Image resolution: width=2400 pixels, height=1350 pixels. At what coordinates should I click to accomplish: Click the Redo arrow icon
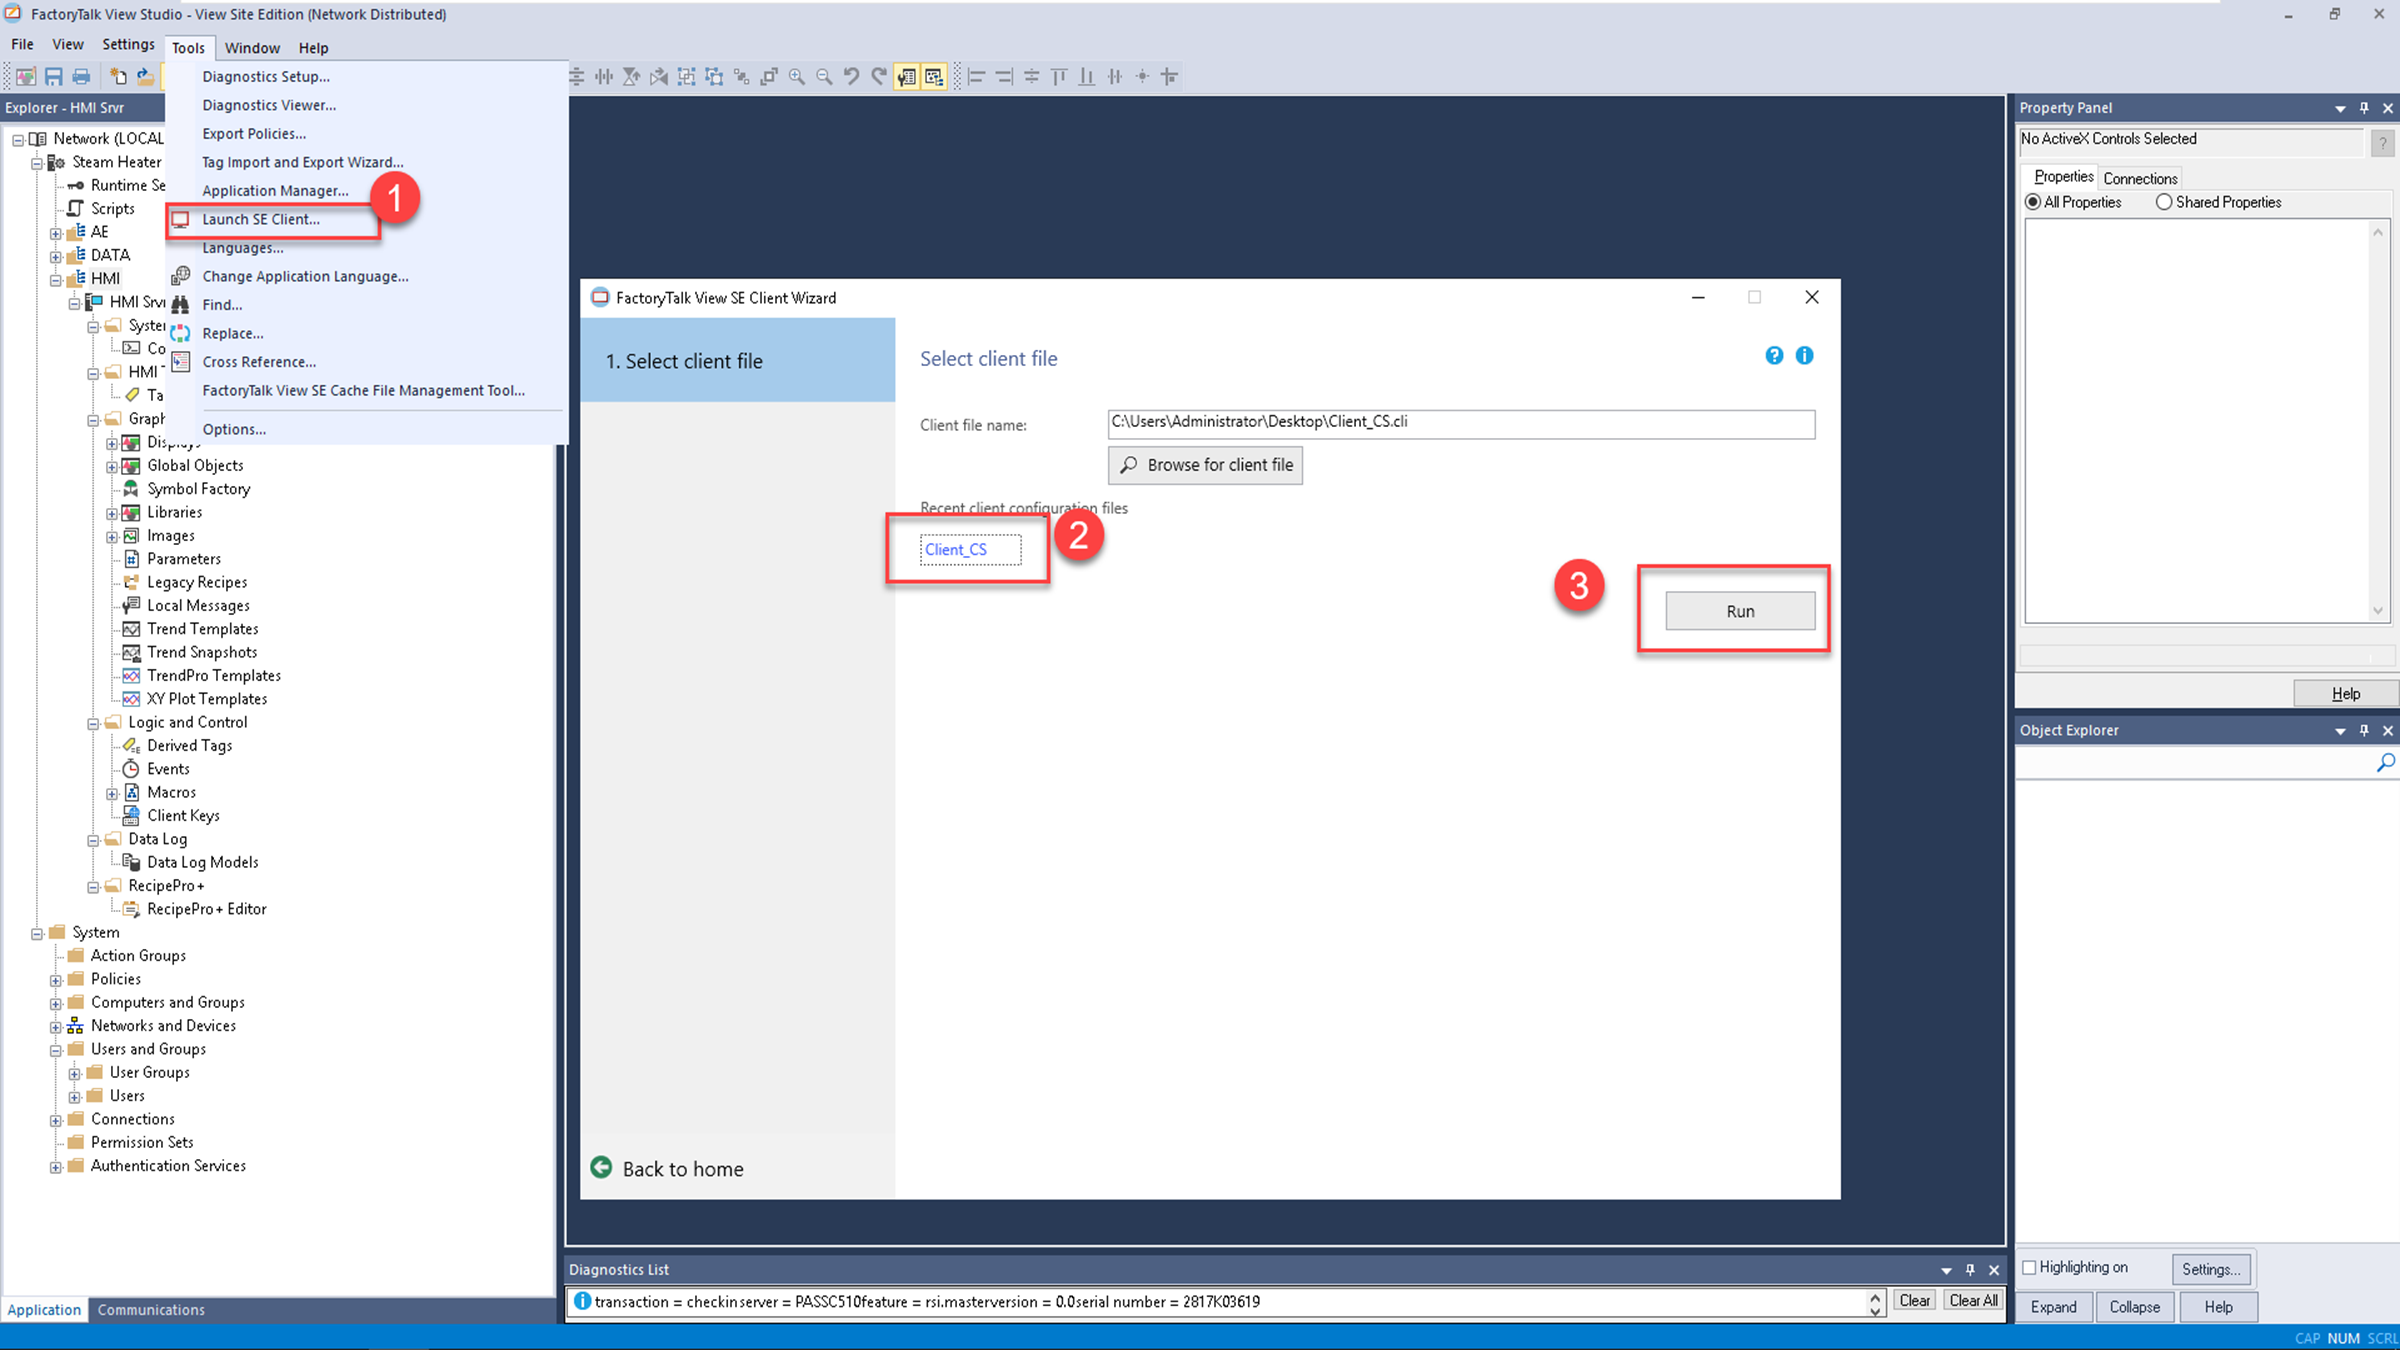pyautogui.click(x=879, y=76)
